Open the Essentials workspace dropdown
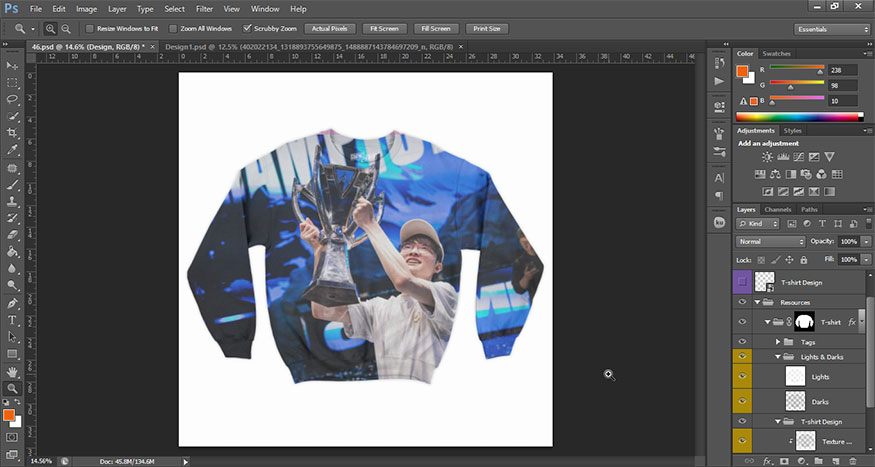The height and width of the screenshot is (467, 875). 831,29
